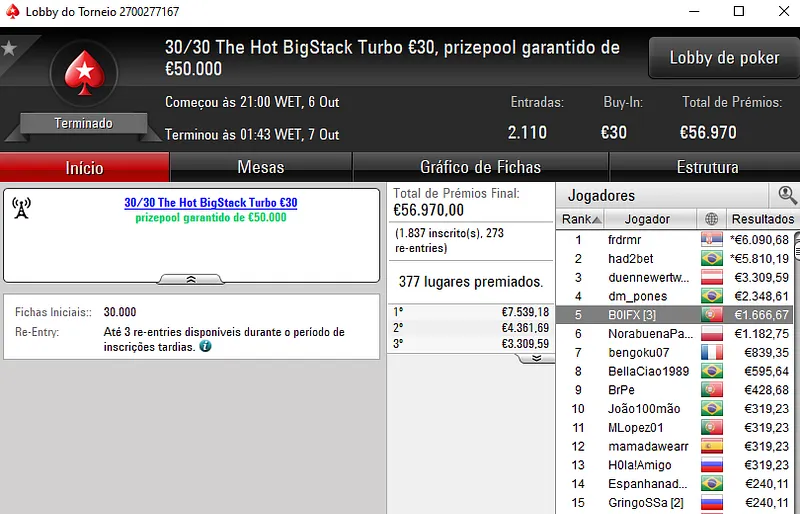Image resolution: width=800 pixels, height=514 pixels.
Task: Open the Gráfico de Fichas tab
Action: tap(480, 167)
